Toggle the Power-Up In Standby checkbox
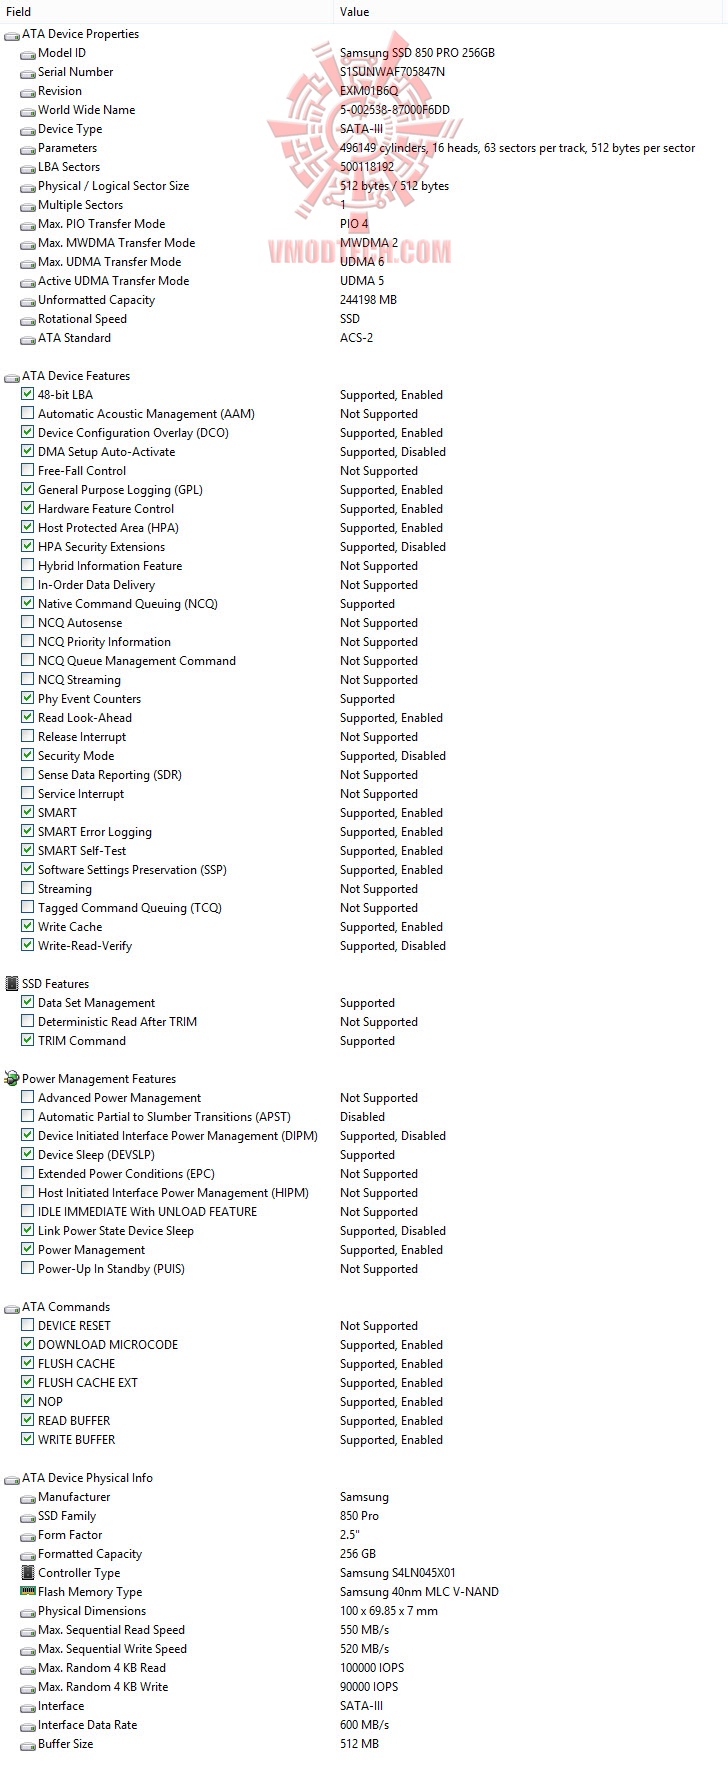This screenshot has width=728, height=1767. [28, 1269]
